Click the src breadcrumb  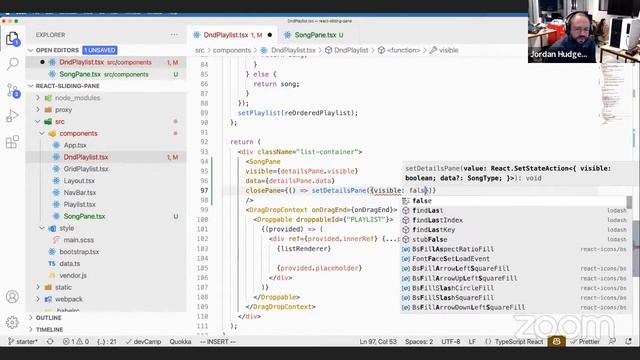tap(199, 50)
